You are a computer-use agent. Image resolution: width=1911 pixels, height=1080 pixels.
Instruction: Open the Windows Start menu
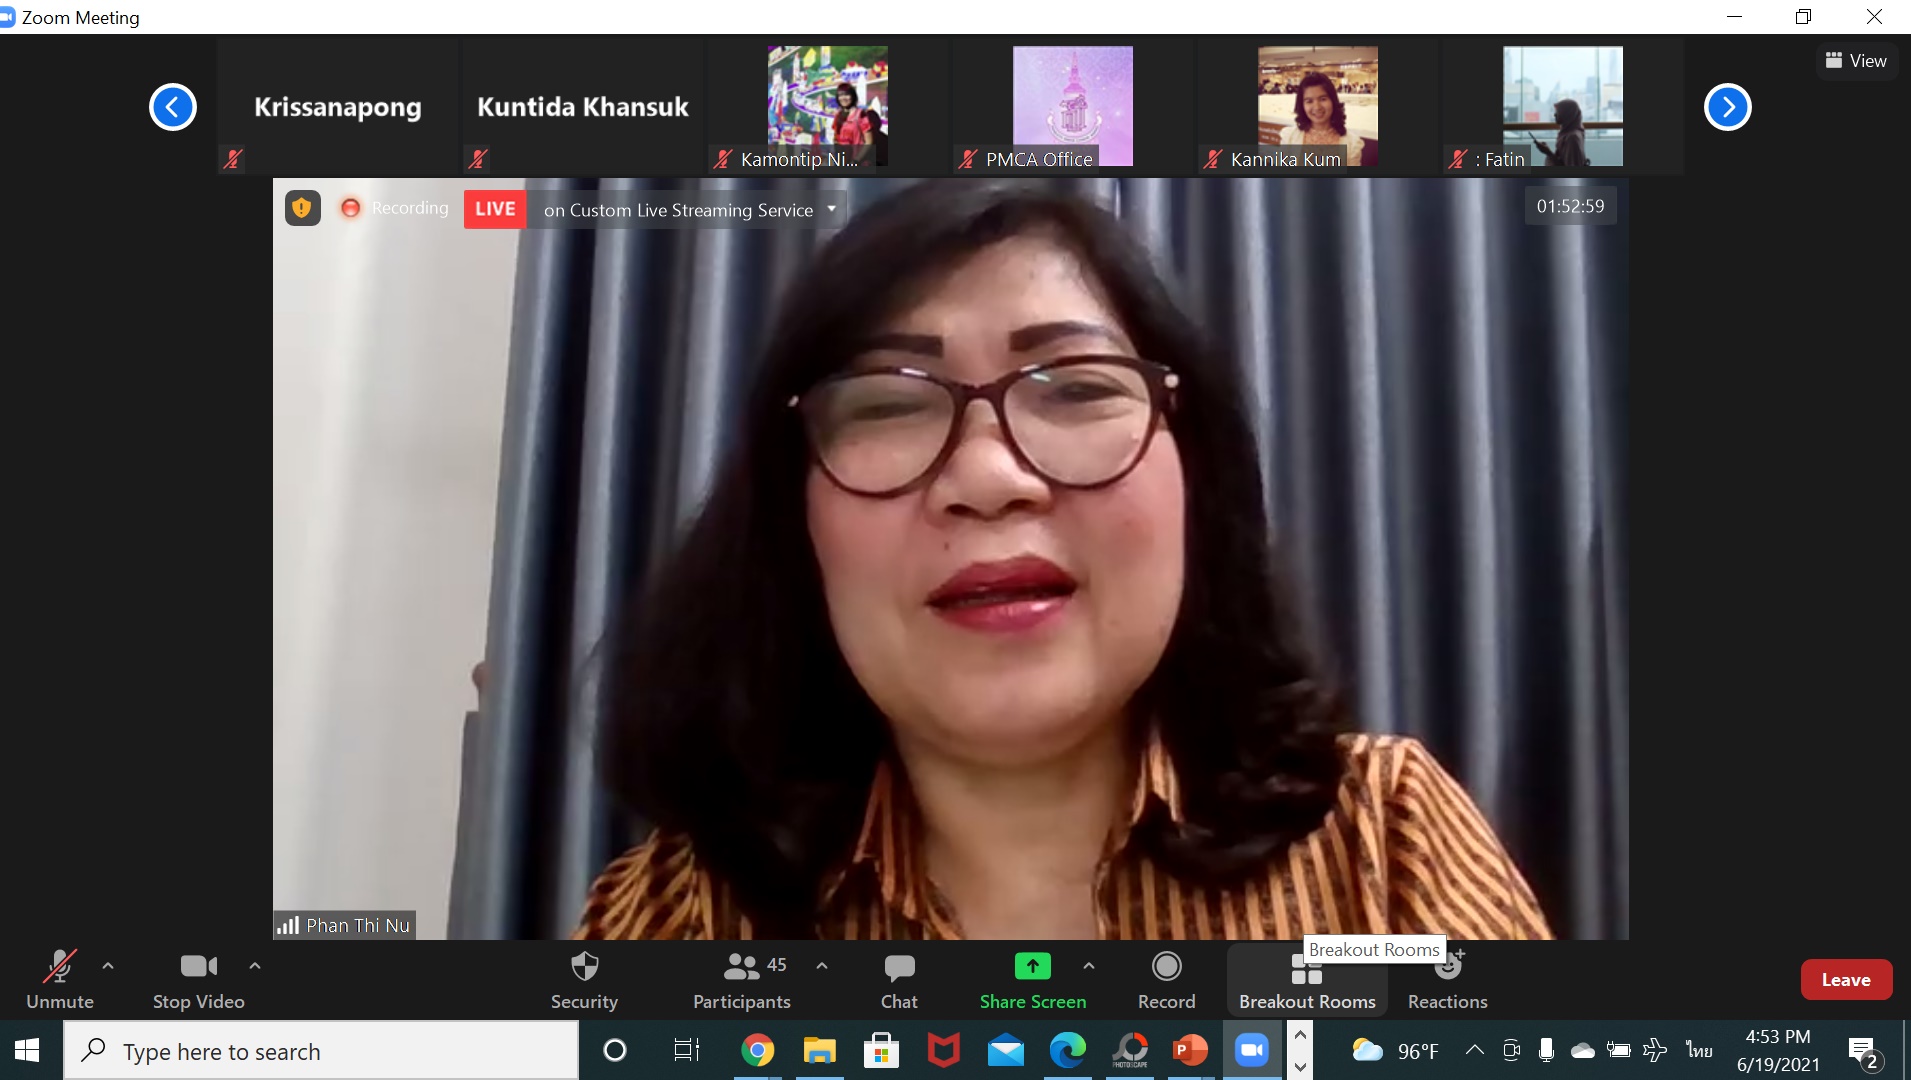pyautogui.click(x=27, y=1050)
